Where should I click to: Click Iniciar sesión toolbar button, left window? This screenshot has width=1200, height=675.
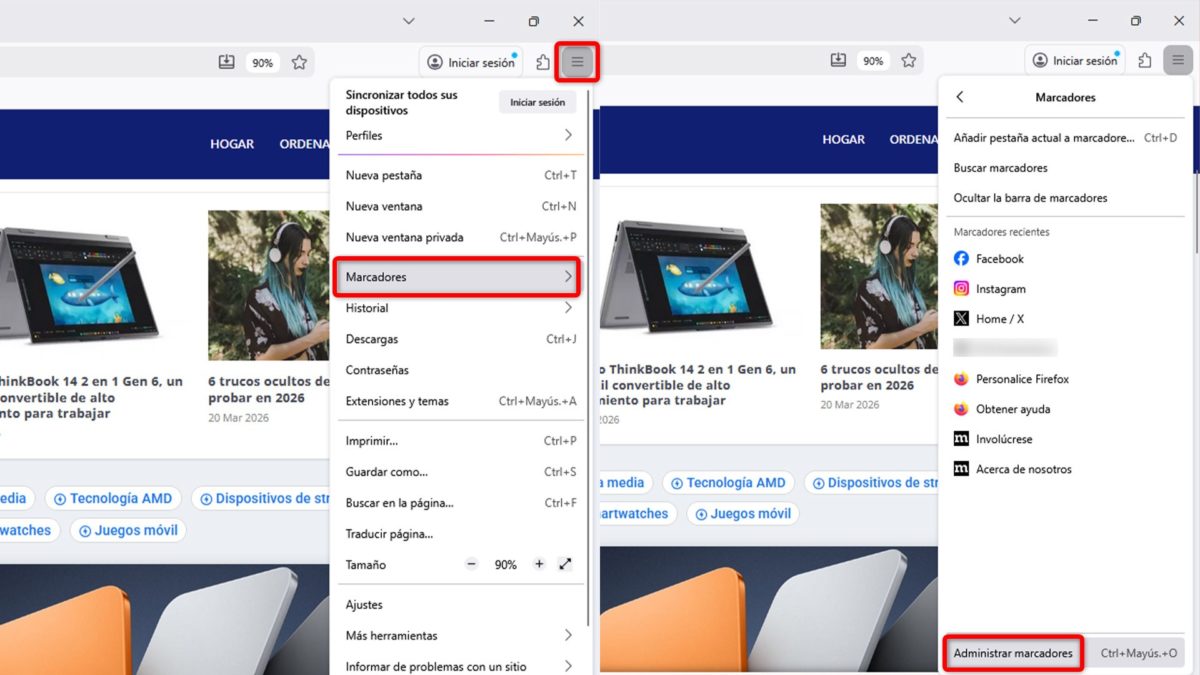coord(471,62)
